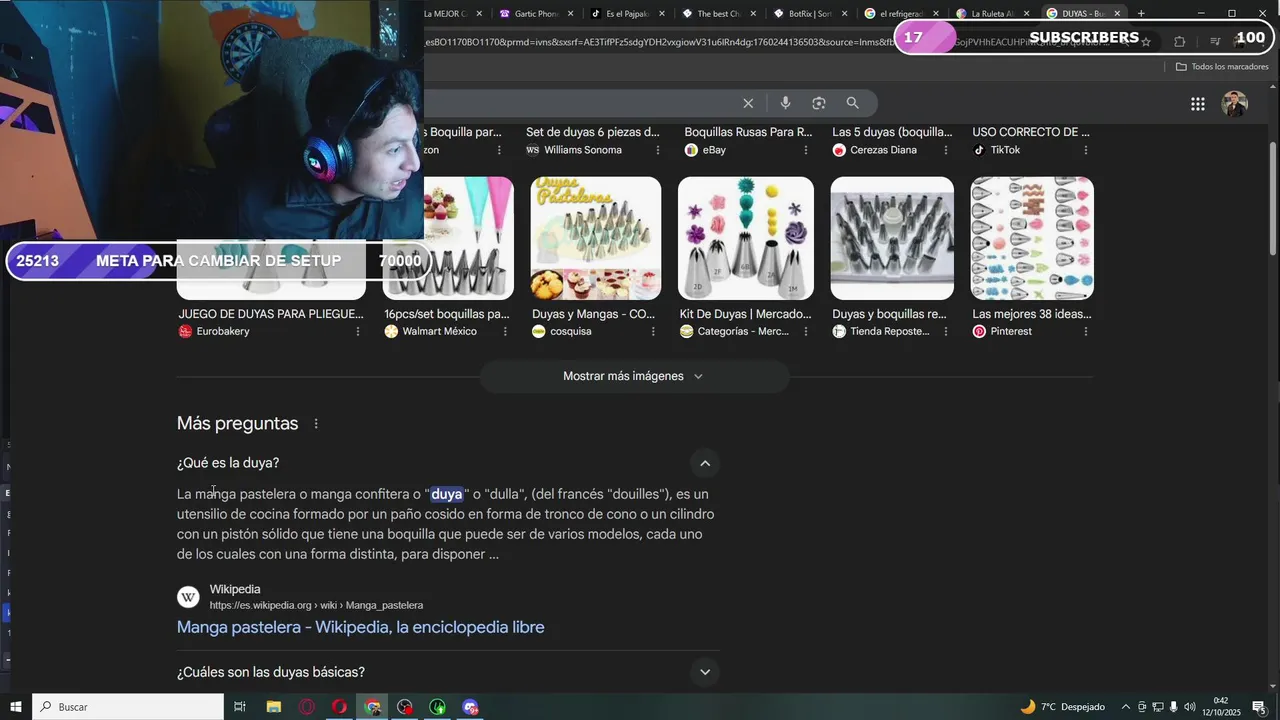1280x720 pixels.
Task: Open Opera GX from the taskbar
Action: coord(306,707)
